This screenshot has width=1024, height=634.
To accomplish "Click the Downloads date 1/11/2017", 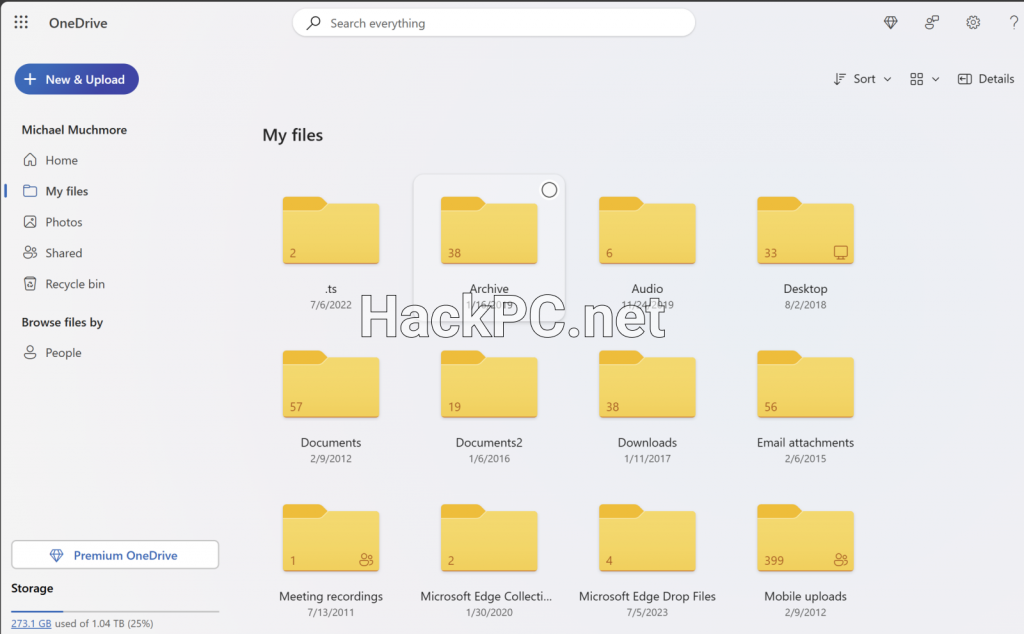I will tap(647, 459).
